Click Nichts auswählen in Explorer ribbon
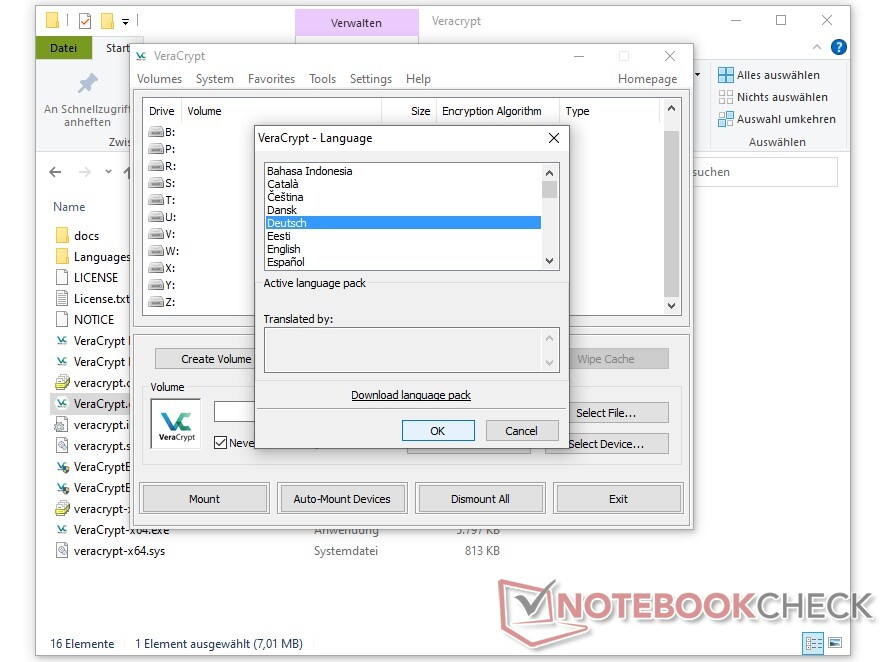This screenshot has width=884, height=662. click(773, 97)
